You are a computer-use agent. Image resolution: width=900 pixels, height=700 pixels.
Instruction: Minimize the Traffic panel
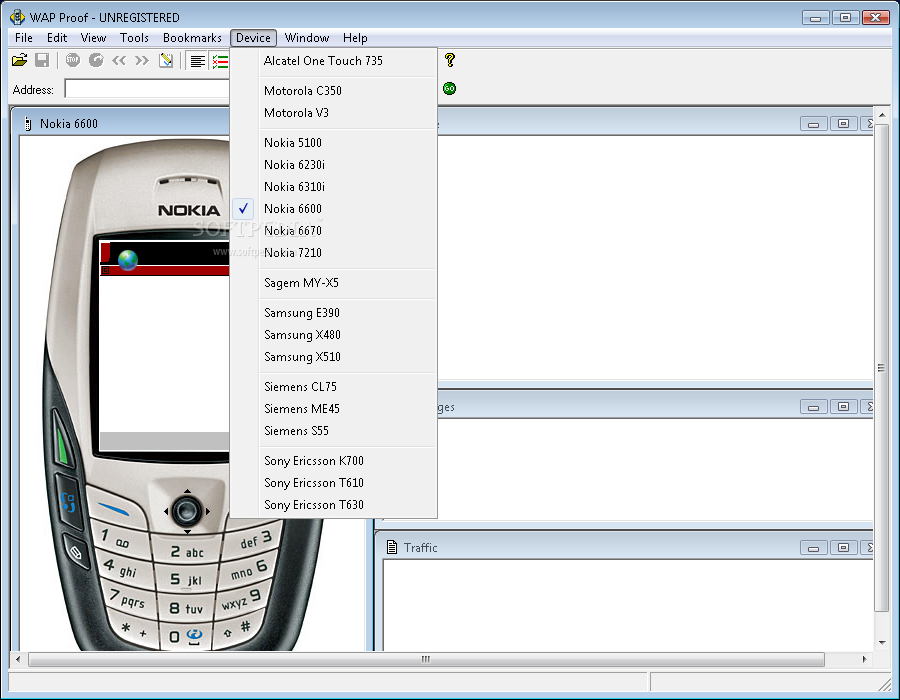813,548
